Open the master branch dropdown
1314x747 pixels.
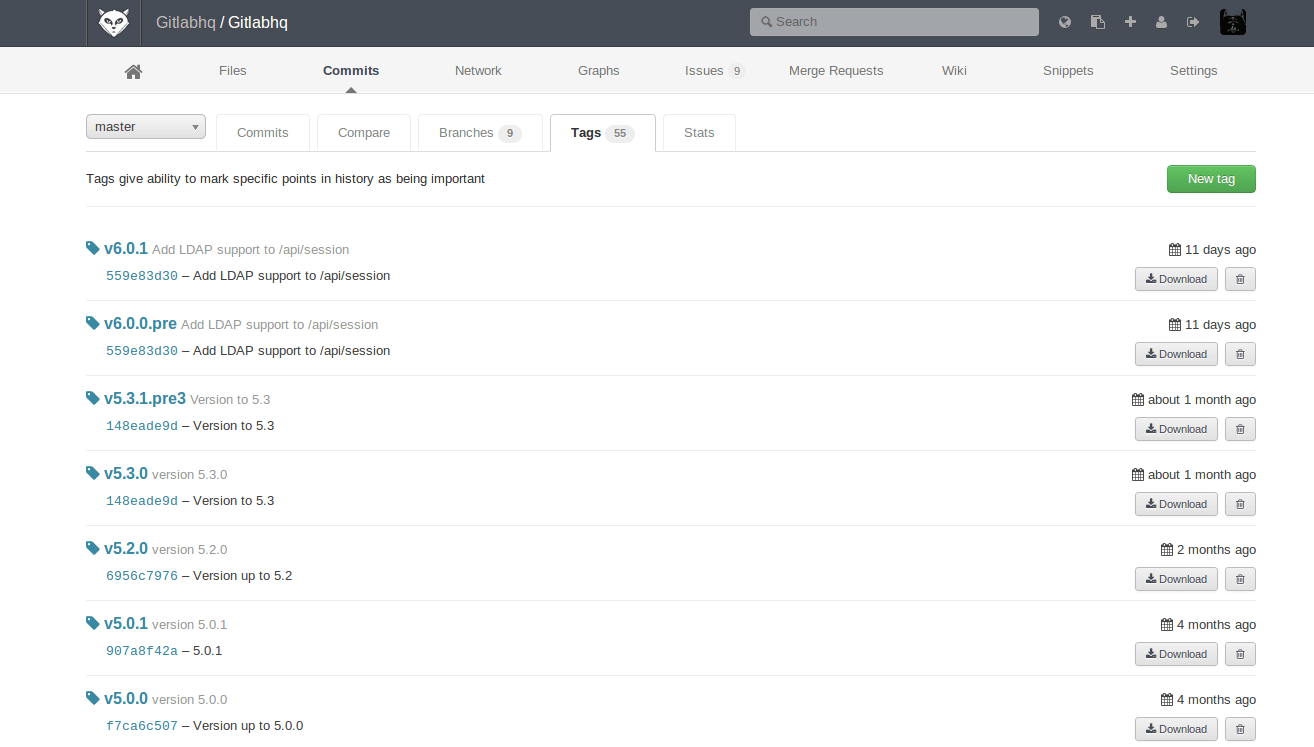[145, 126]
